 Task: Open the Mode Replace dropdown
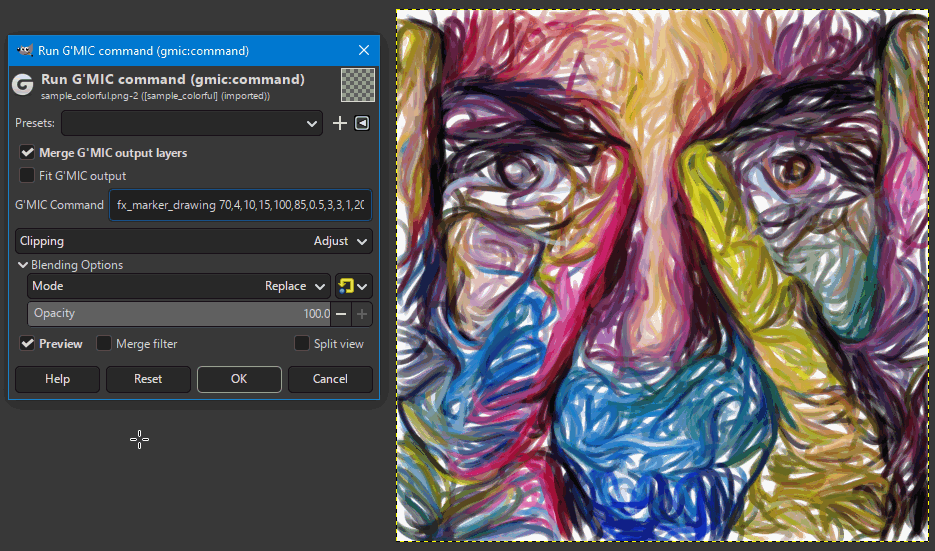point(178,286)
